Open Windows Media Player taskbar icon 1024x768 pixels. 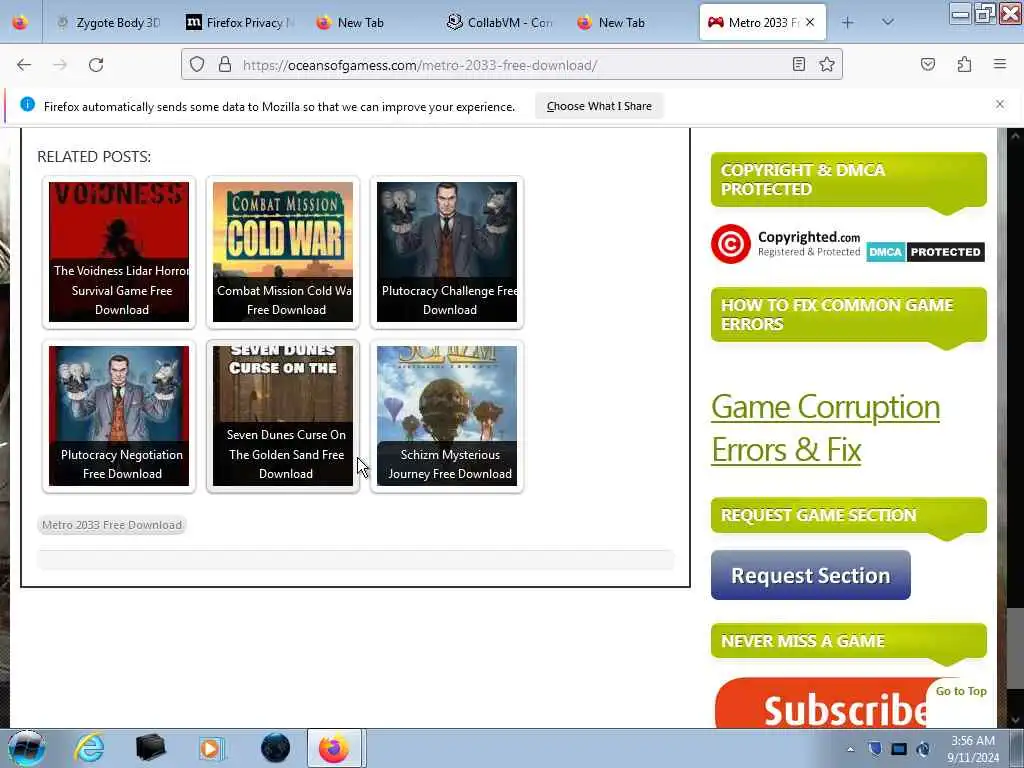coord(212,748)
